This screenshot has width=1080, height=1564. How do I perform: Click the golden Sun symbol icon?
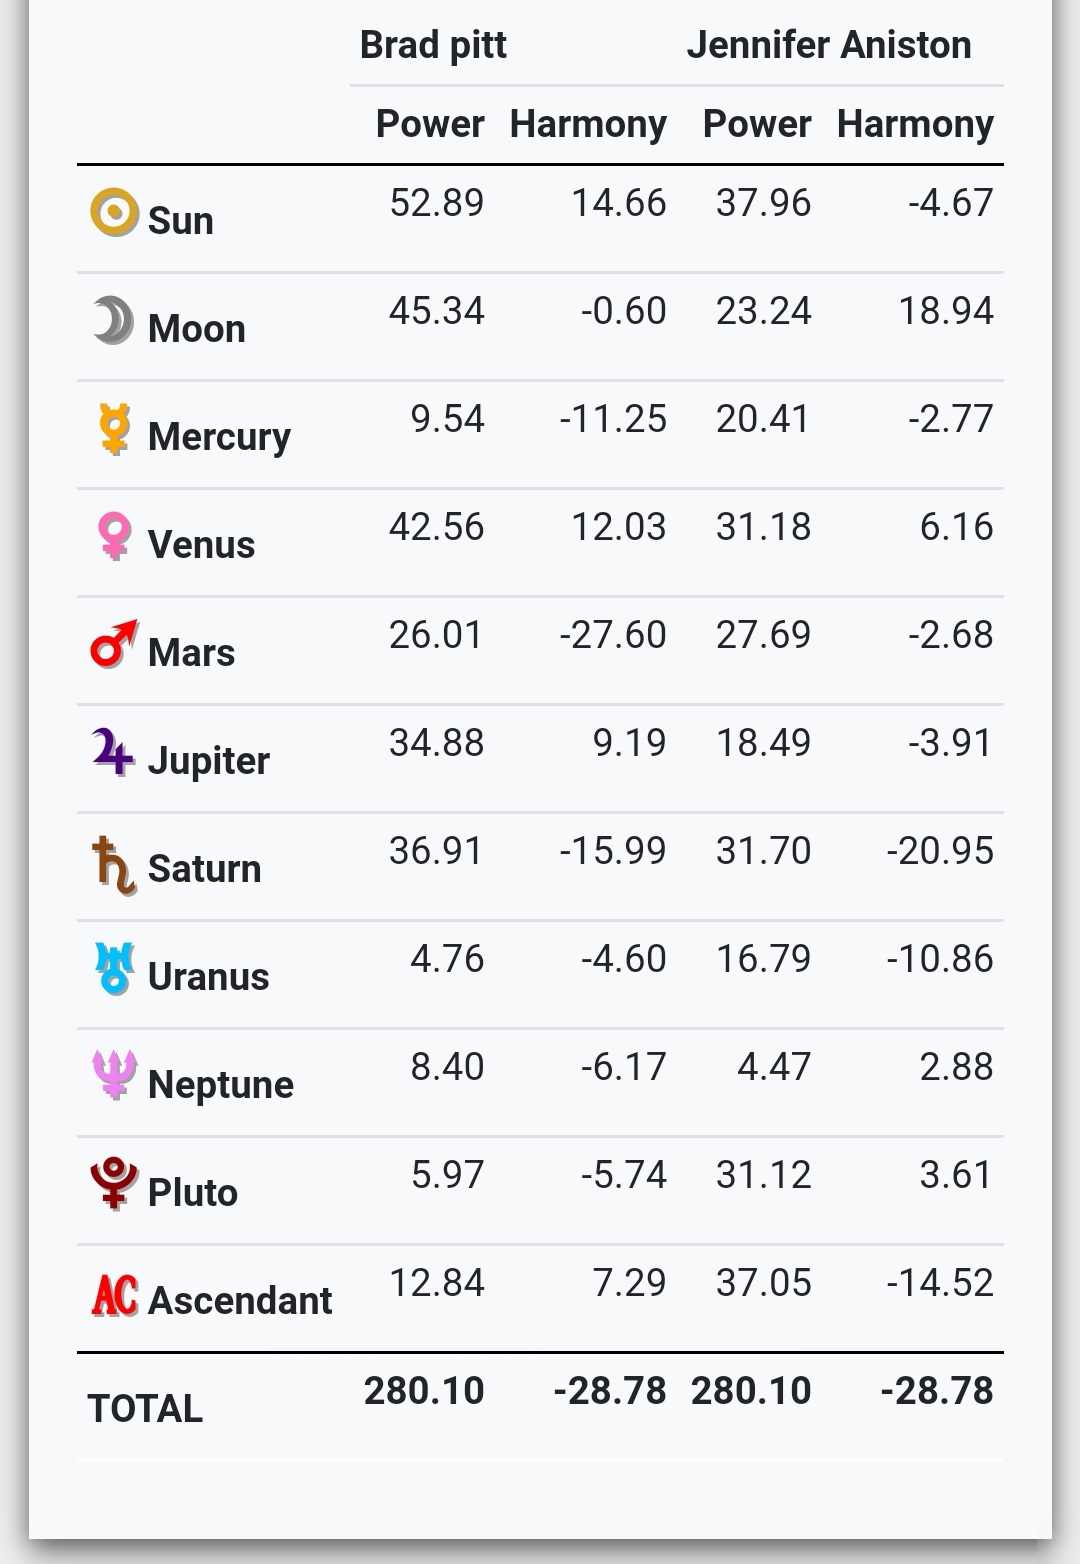click(114, 212)
